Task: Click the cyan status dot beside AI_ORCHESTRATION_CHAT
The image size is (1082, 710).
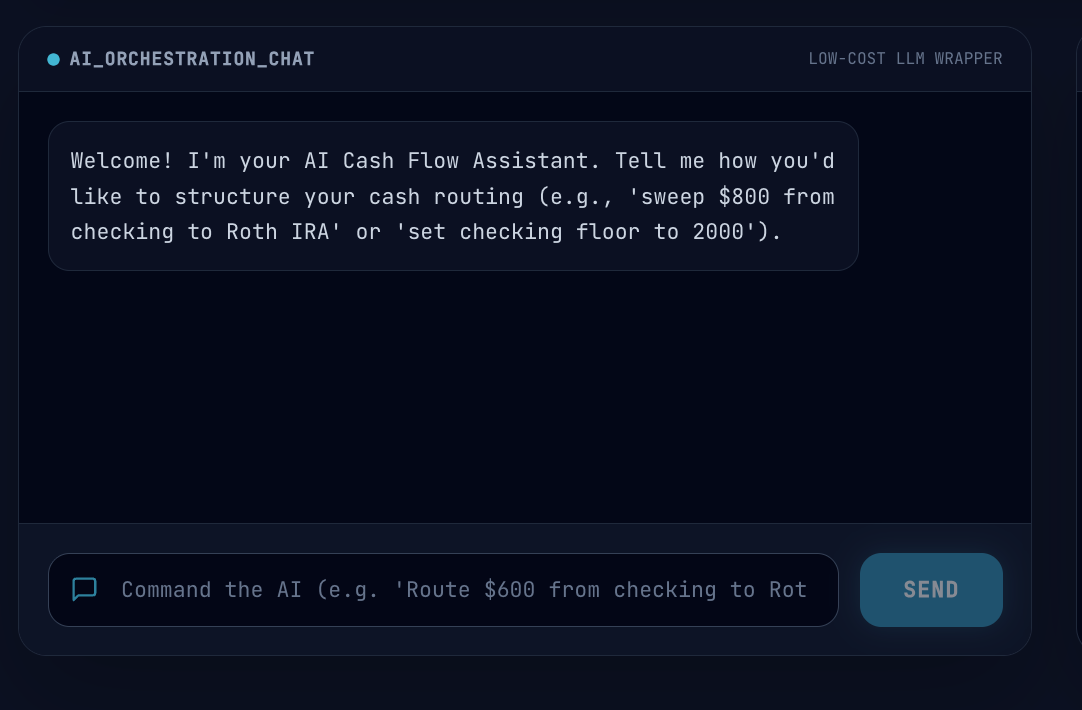Action: tap(53, 59)
